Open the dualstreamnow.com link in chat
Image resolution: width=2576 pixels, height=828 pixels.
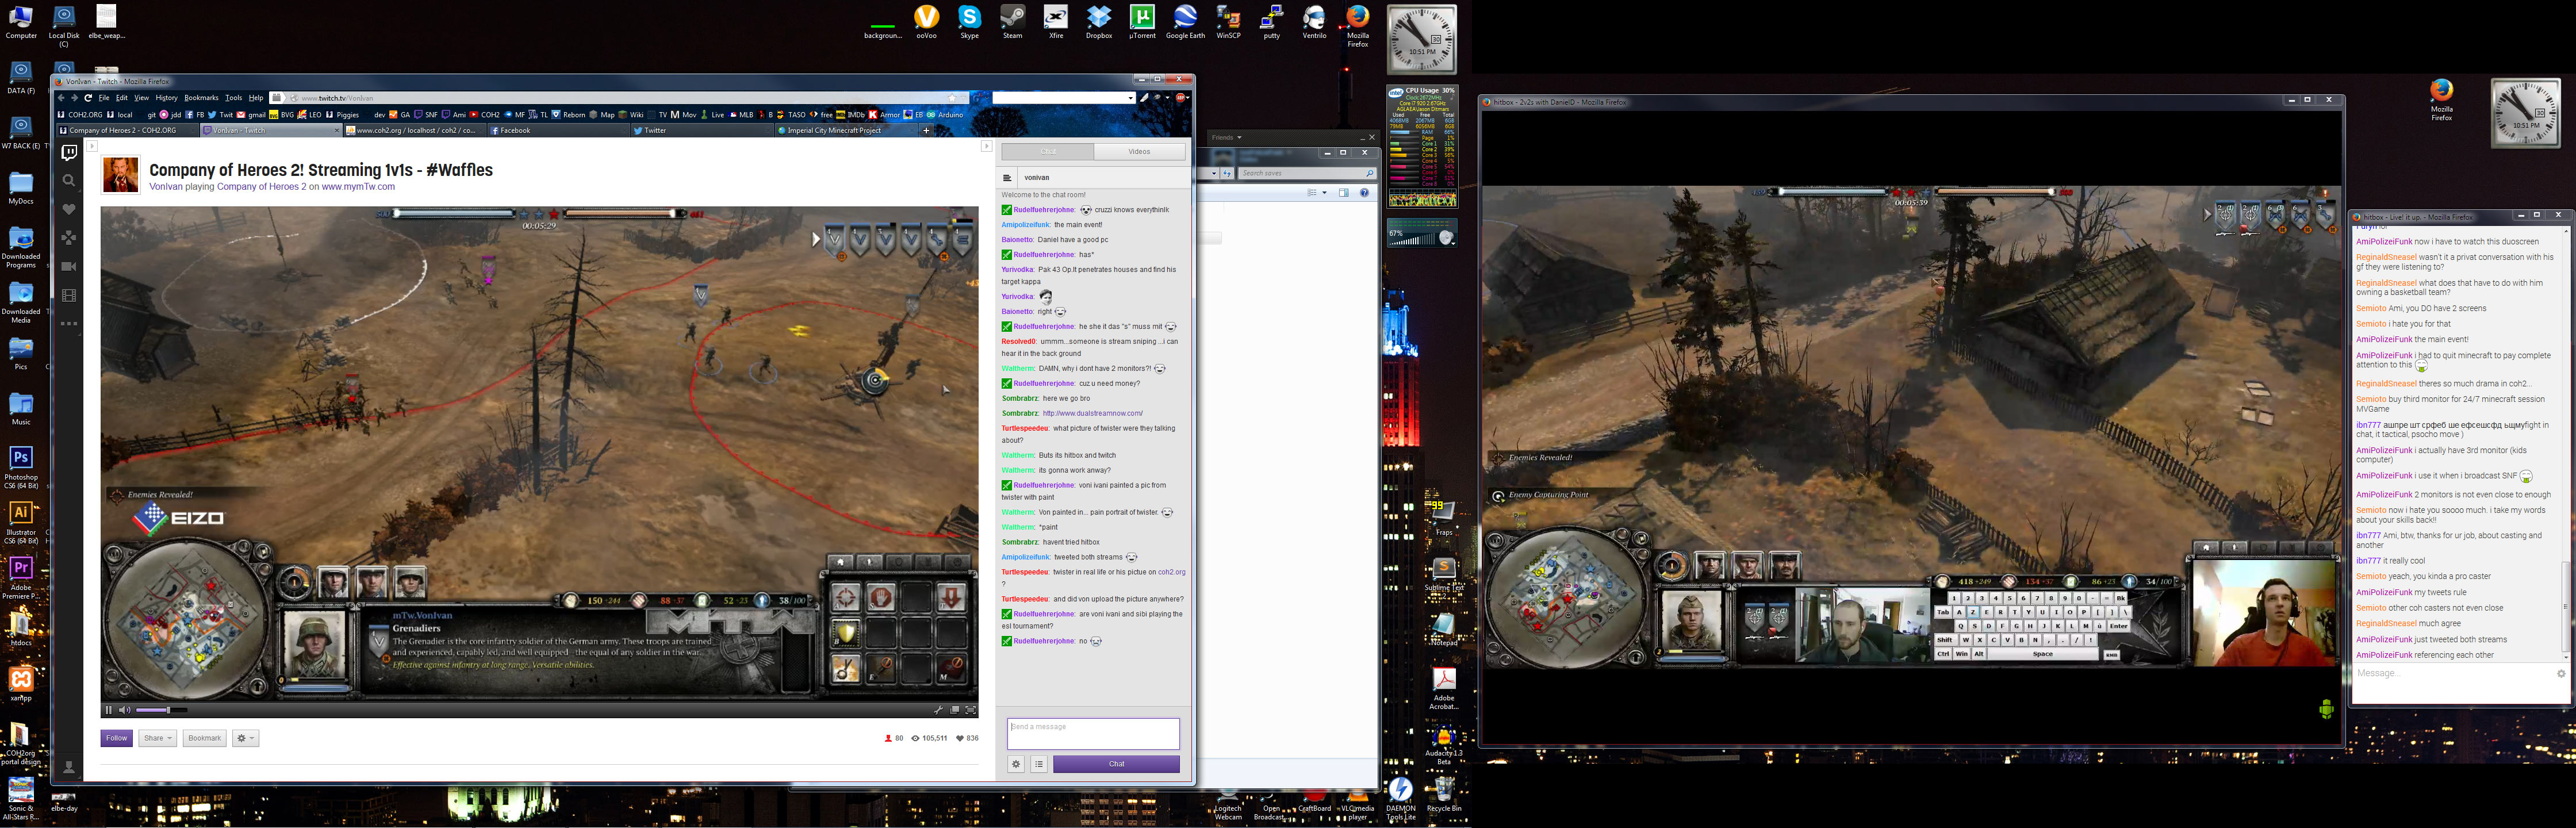click(1092, 413)
